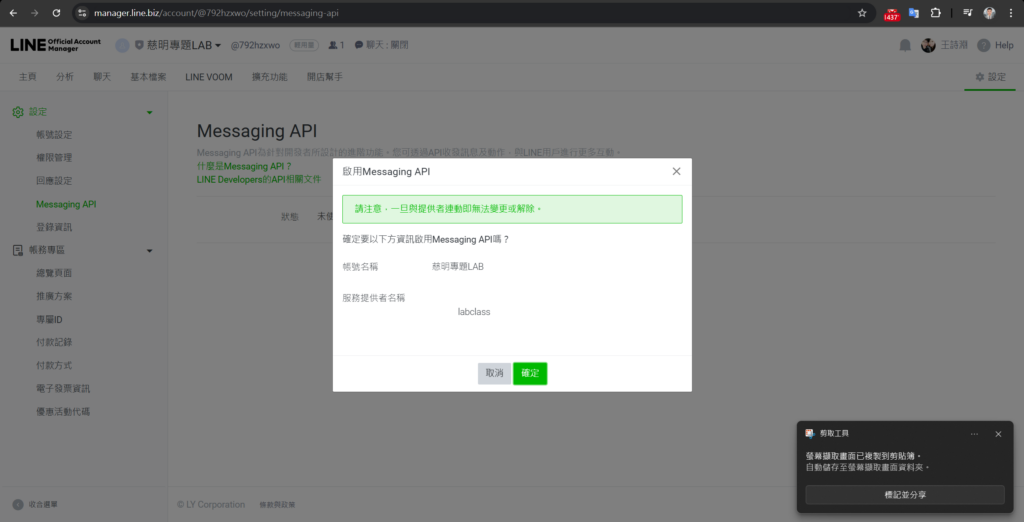Image resolution: width=1024 pixels, height=522 pixels.
Task: Go to the 主頁 tab
Action: (x=27, y=76)
